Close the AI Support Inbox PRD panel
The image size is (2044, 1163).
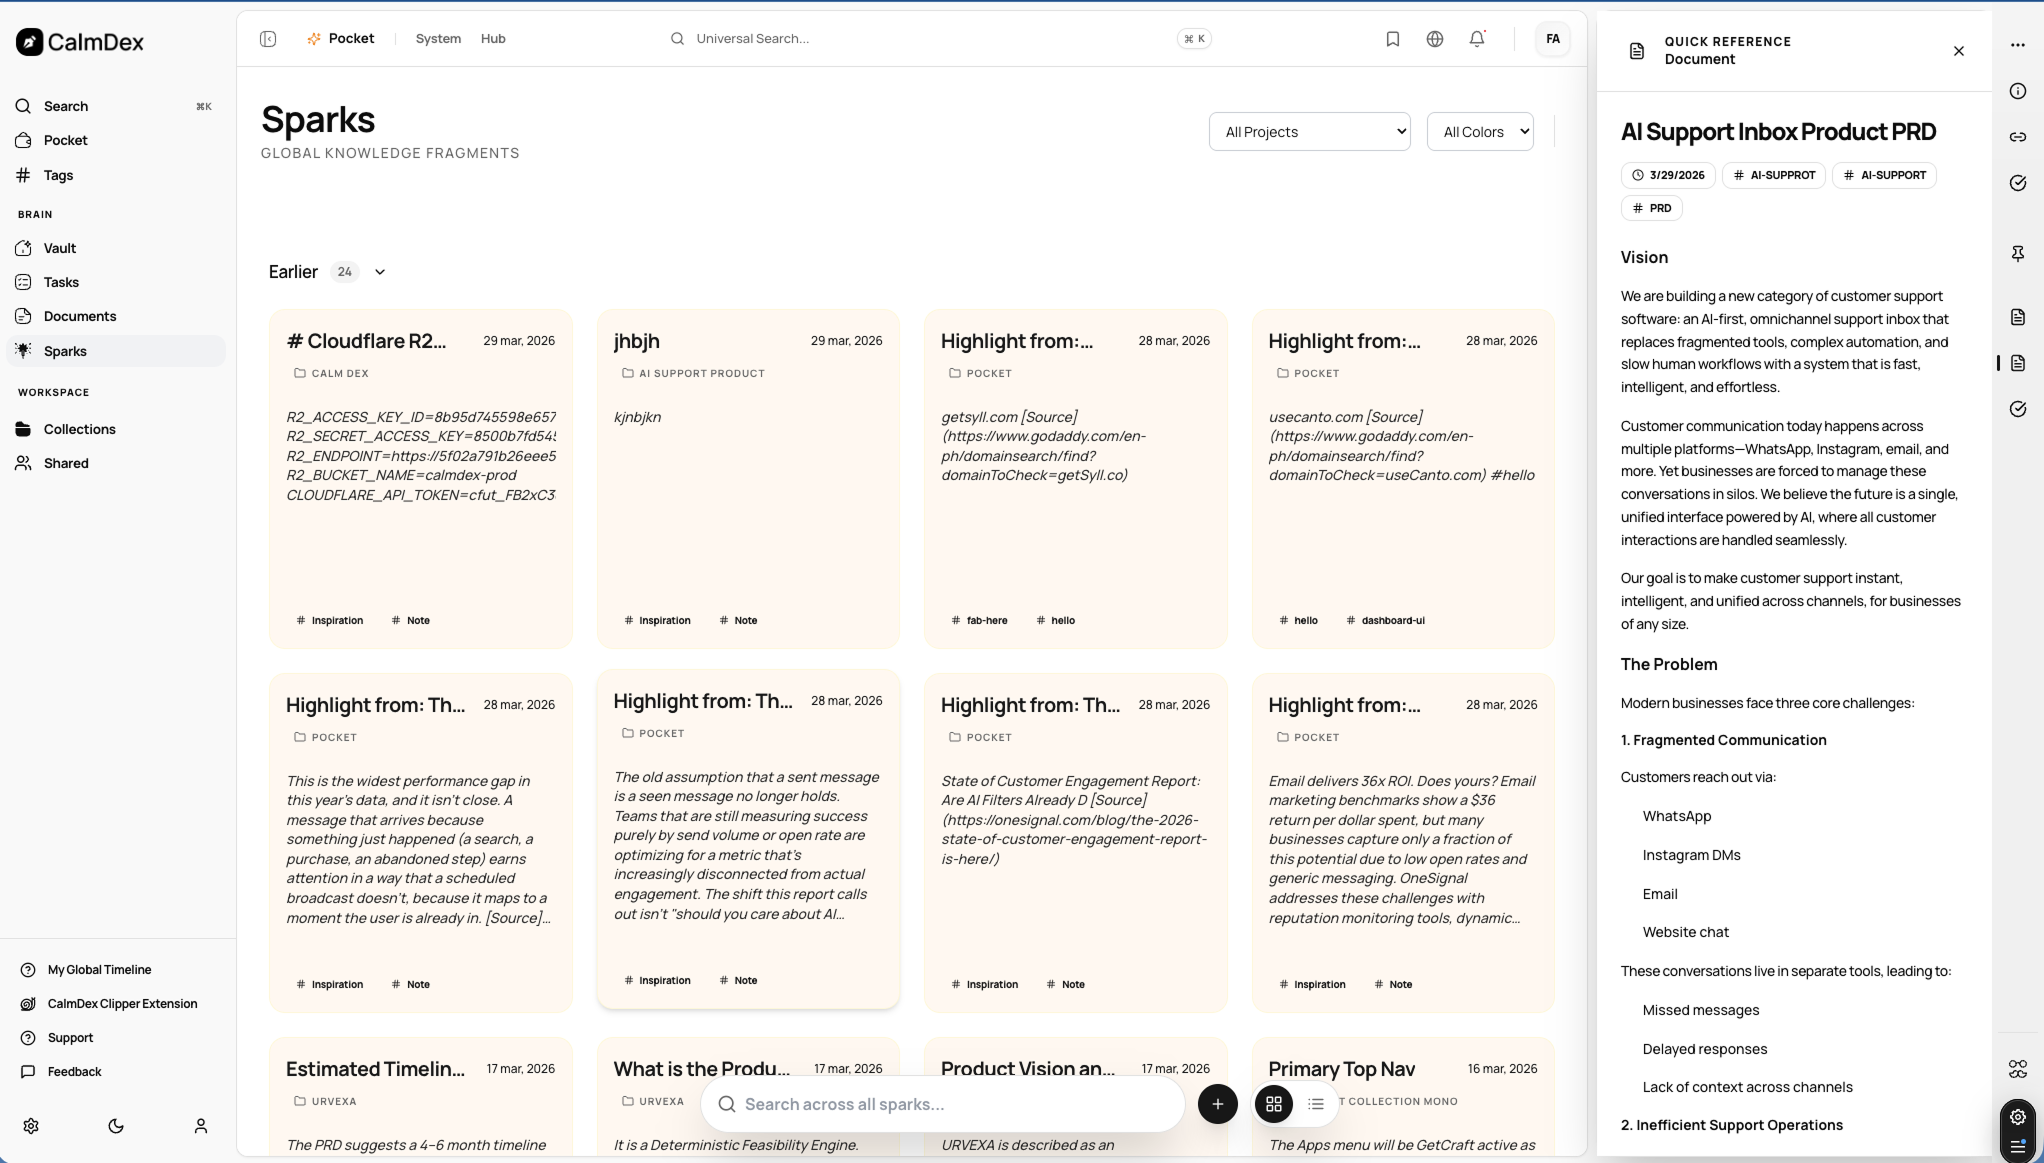point(1959,50)
